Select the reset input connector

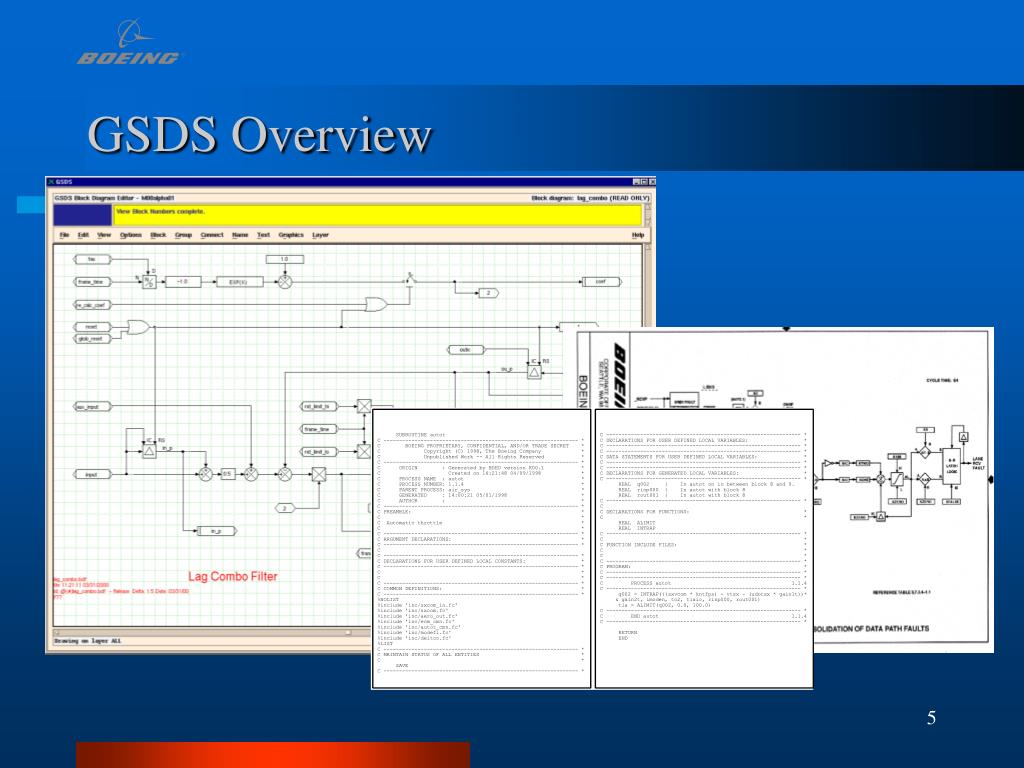pyautogui.click(x=92, y=327)
